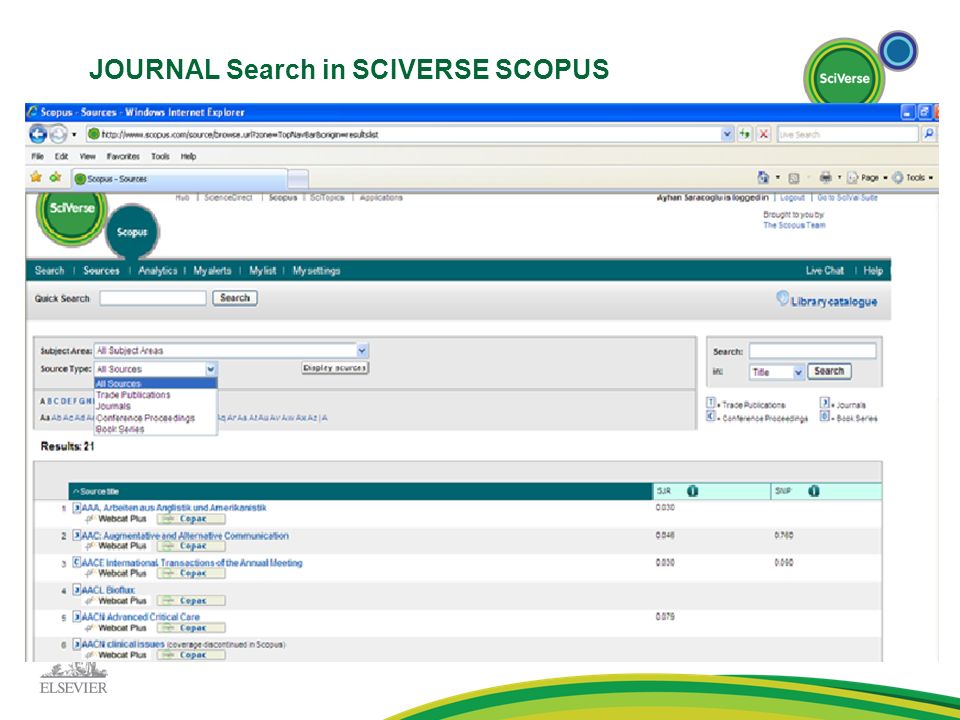Click the Tools gear in the command bar
960x720 pixels.
pos(898,178)
